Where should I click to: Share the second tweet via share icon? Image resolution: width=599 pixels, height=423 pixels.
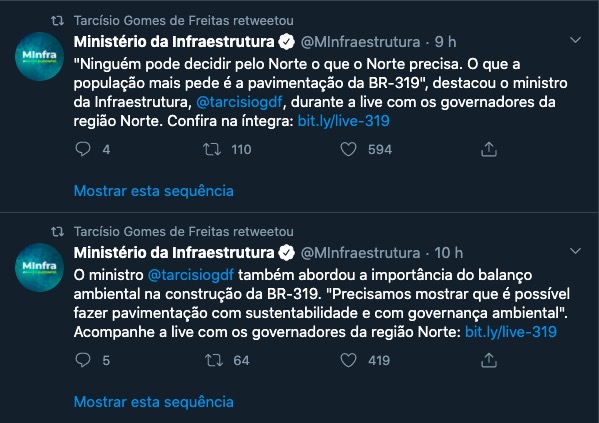tap(489, 360)
